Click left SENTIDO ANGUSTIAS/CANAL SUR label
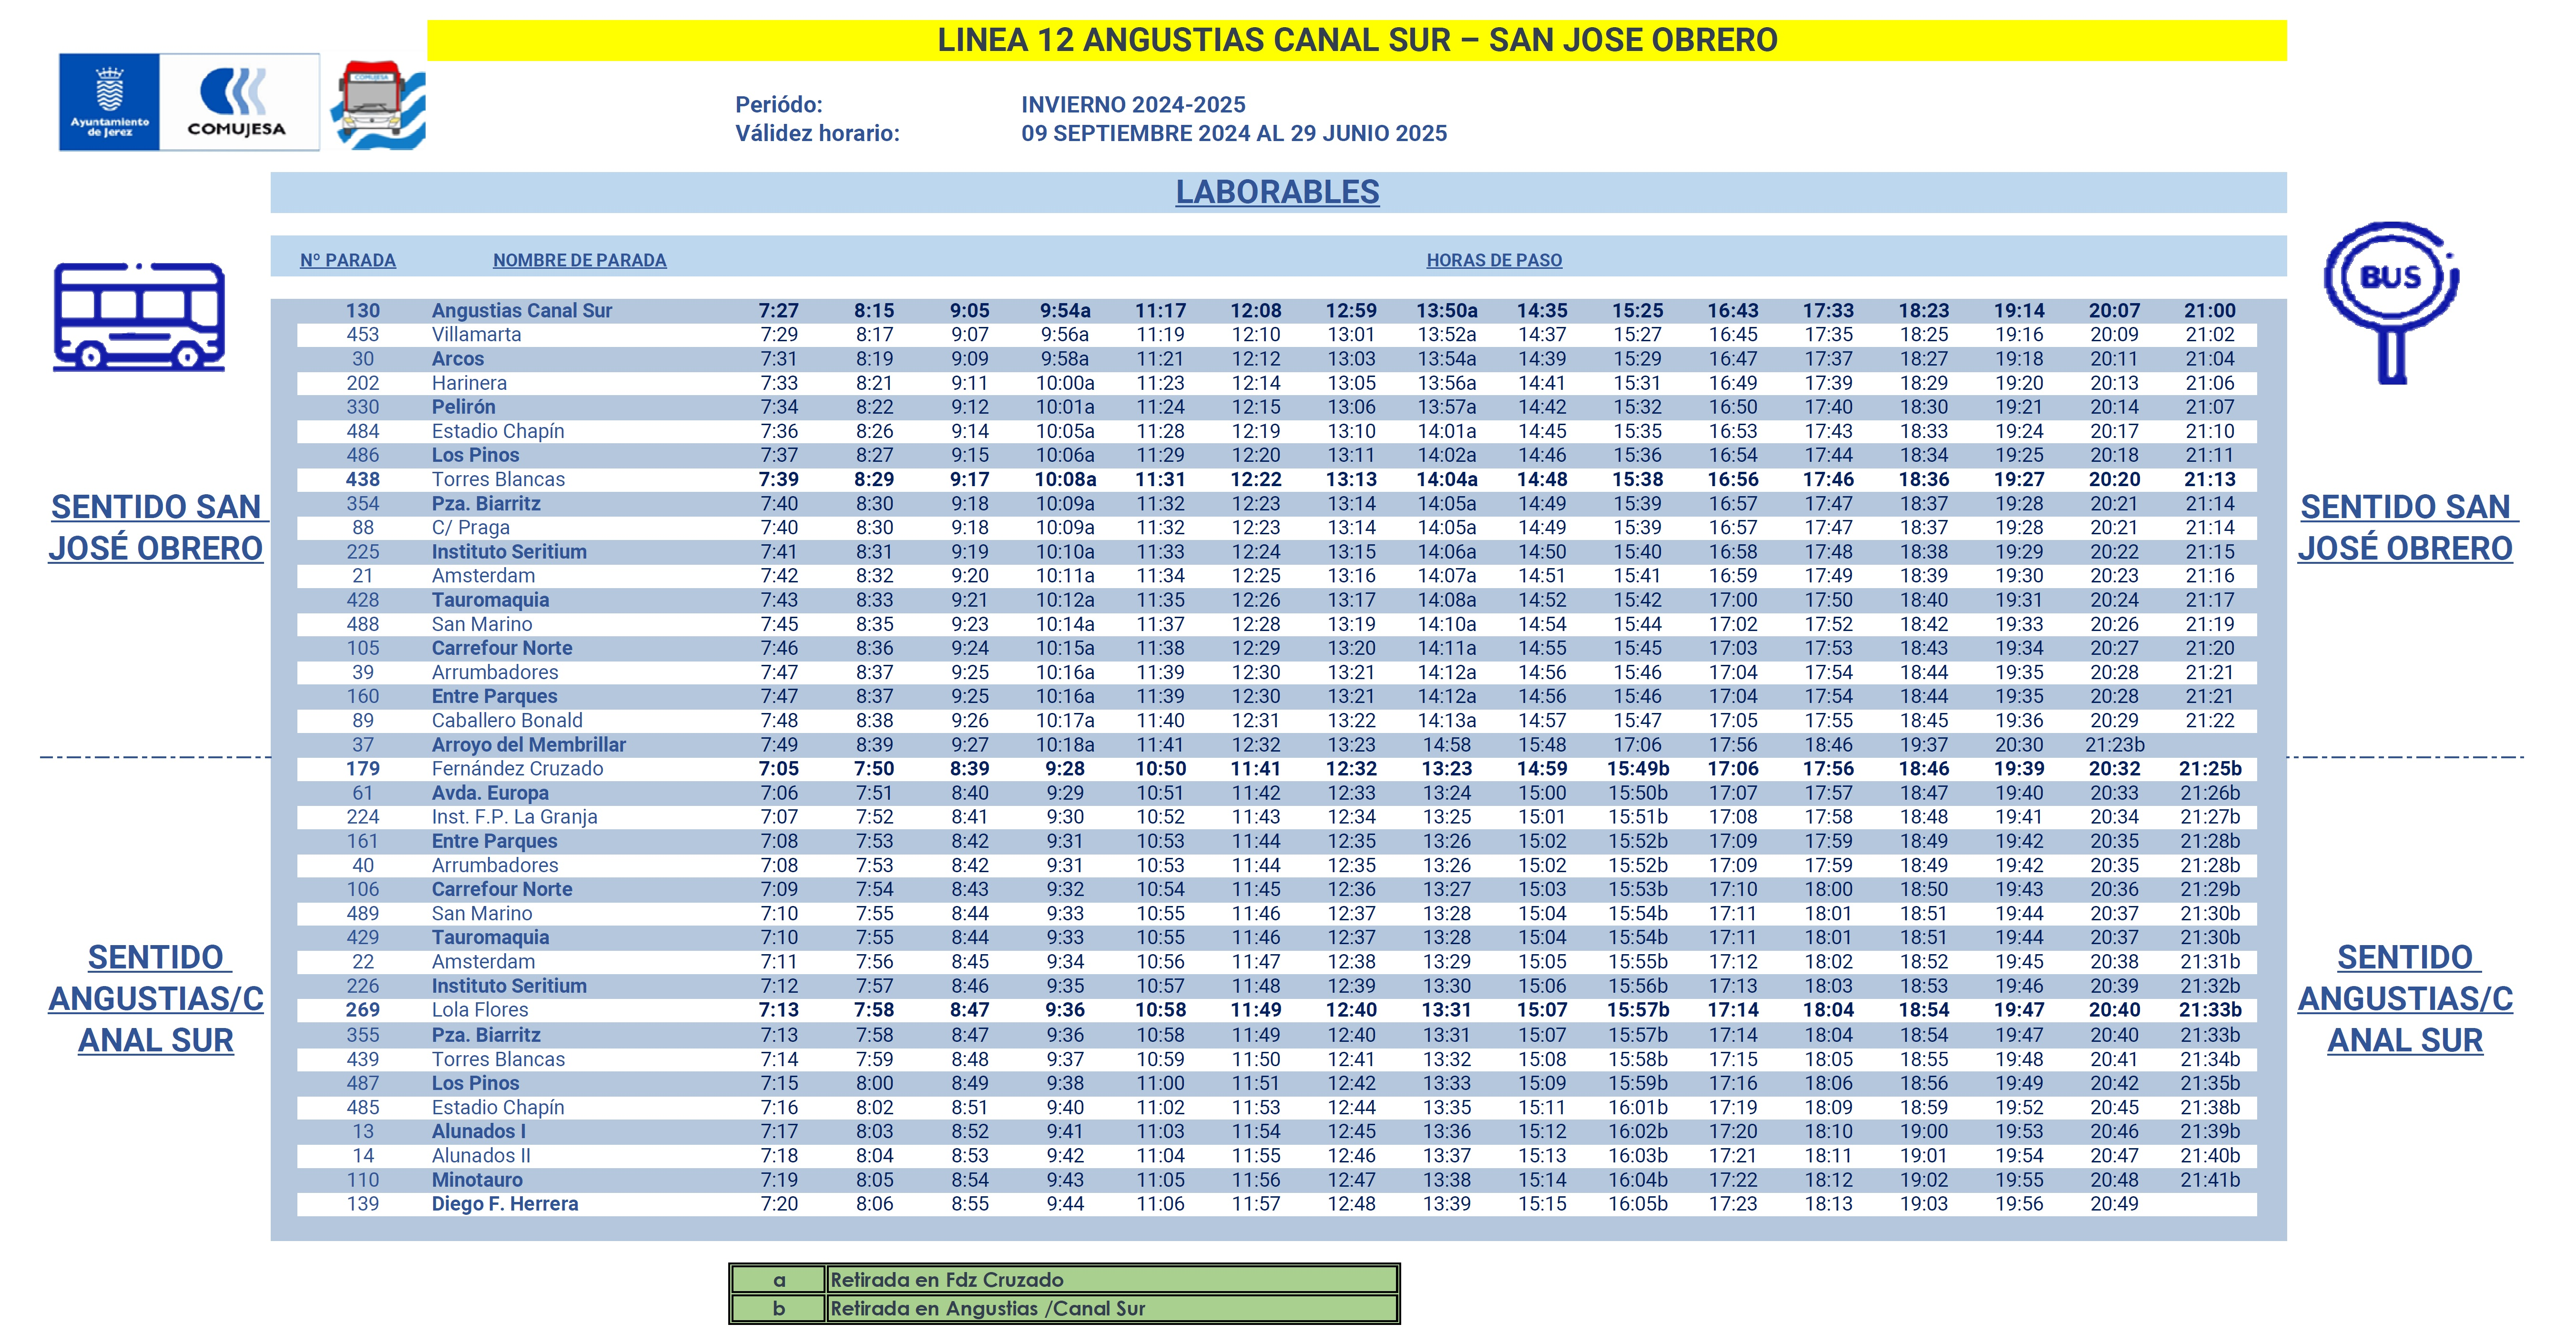This screenshot has height=1344, width=2576. click(x=156, y=999)
